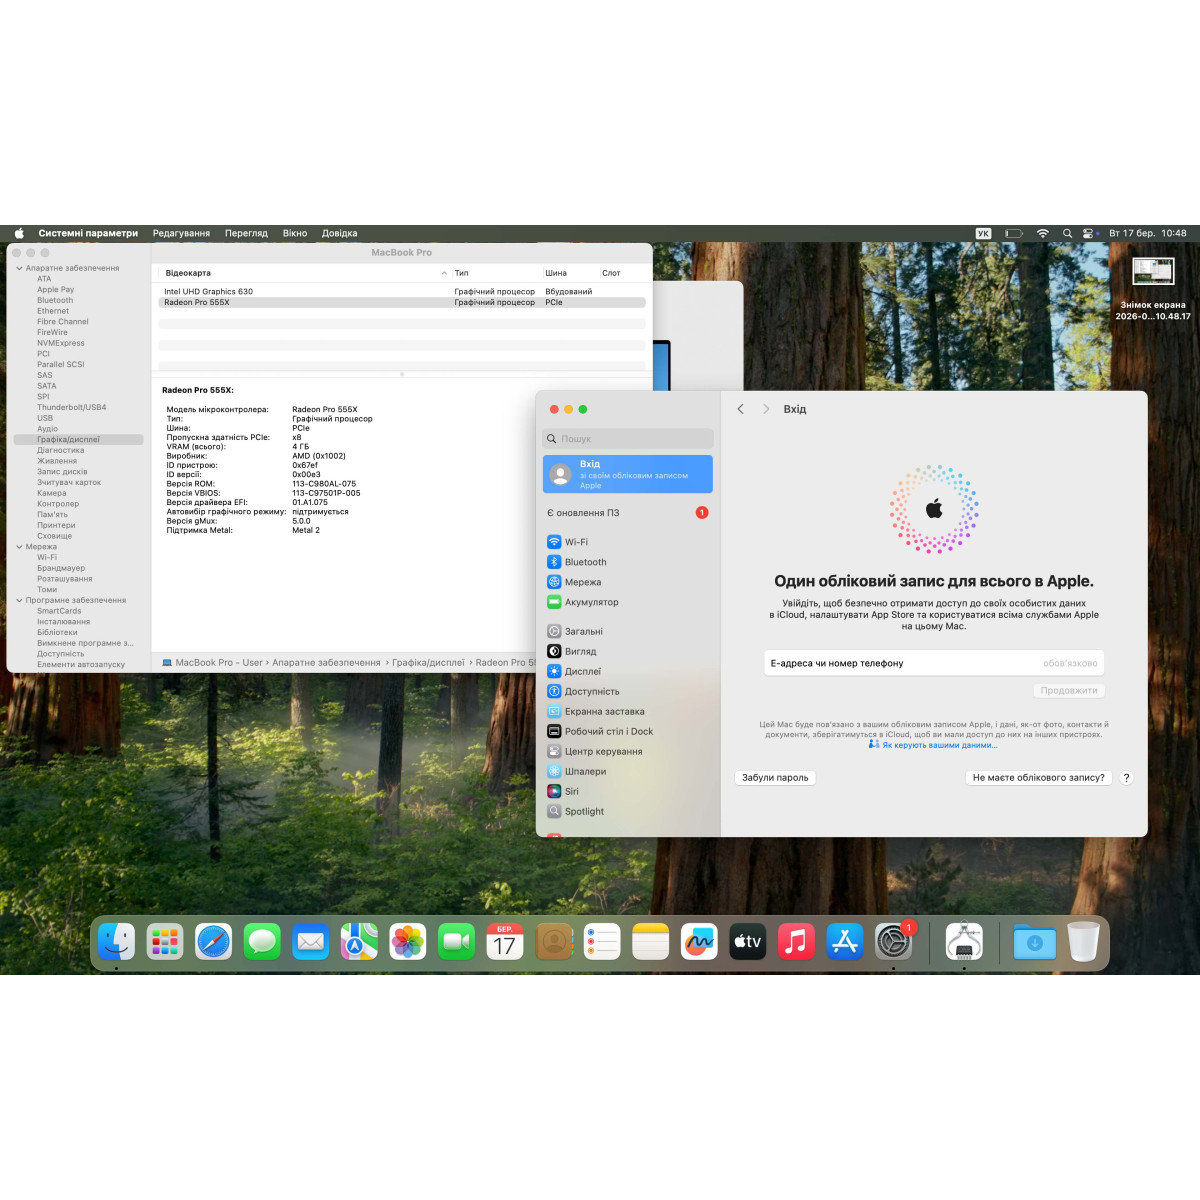Open Messages app in Dock
Viewport: 1200px width, 1200px height.
[x=262, y=941]
